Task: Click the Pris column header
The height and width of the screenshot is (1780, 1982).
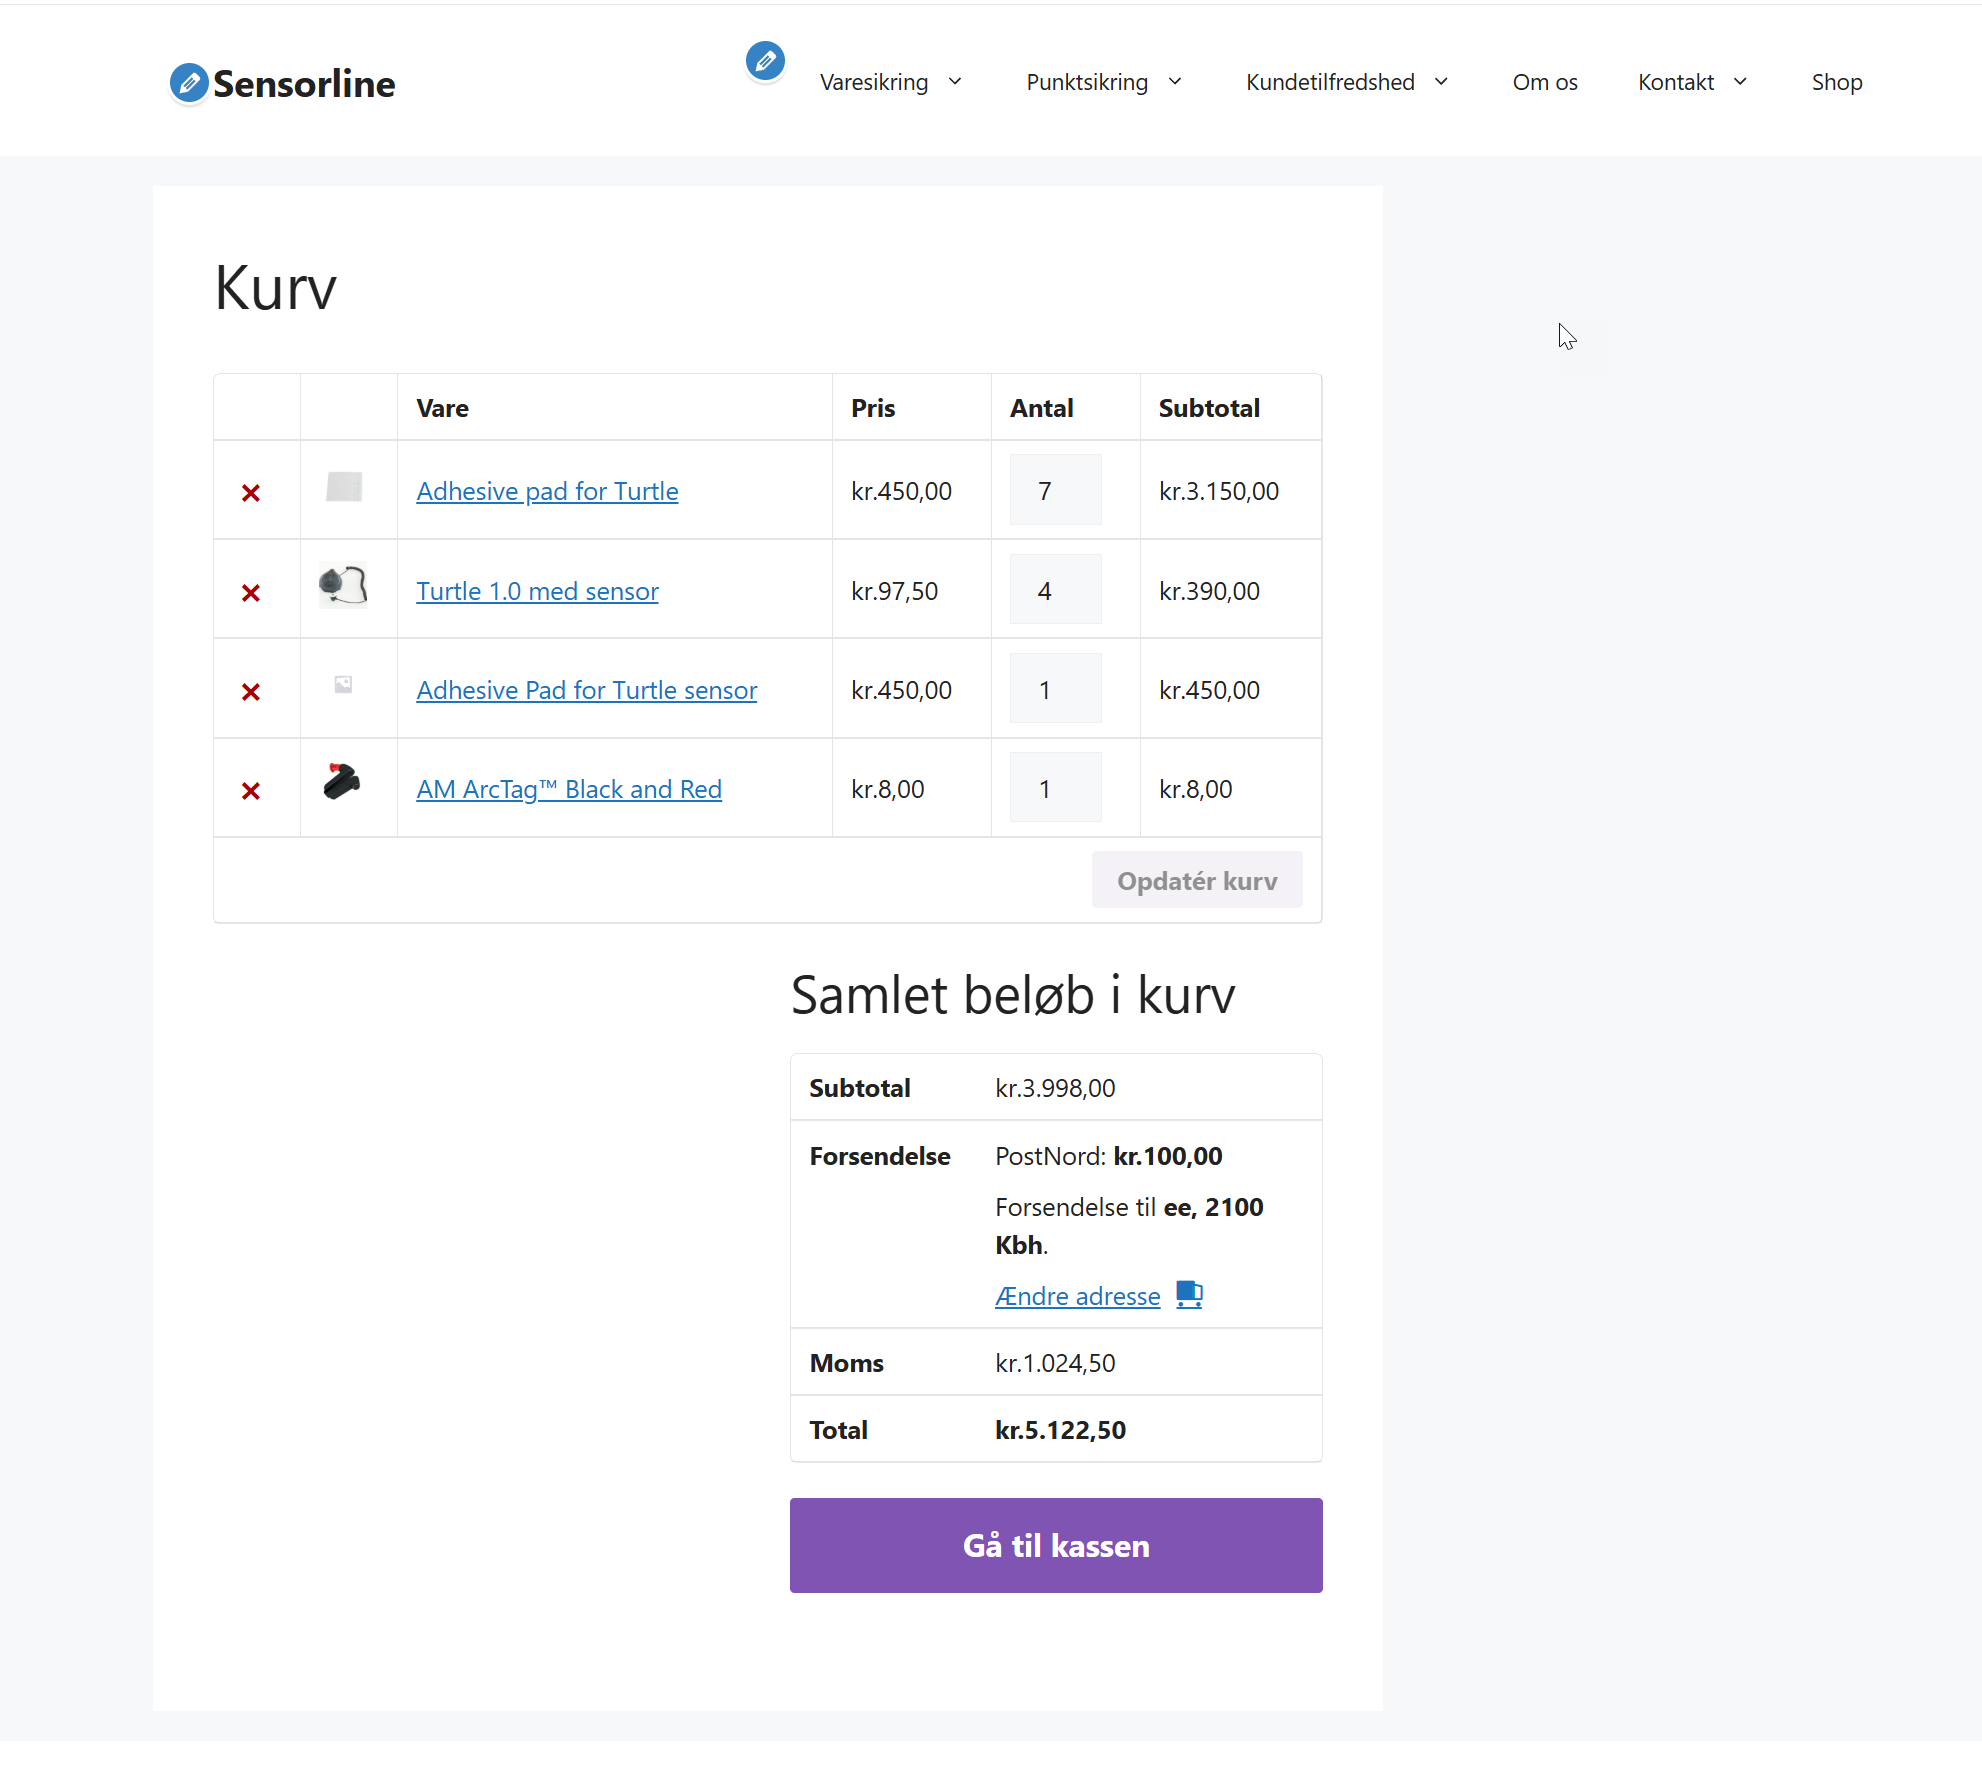Action: [x=873, y=408]
